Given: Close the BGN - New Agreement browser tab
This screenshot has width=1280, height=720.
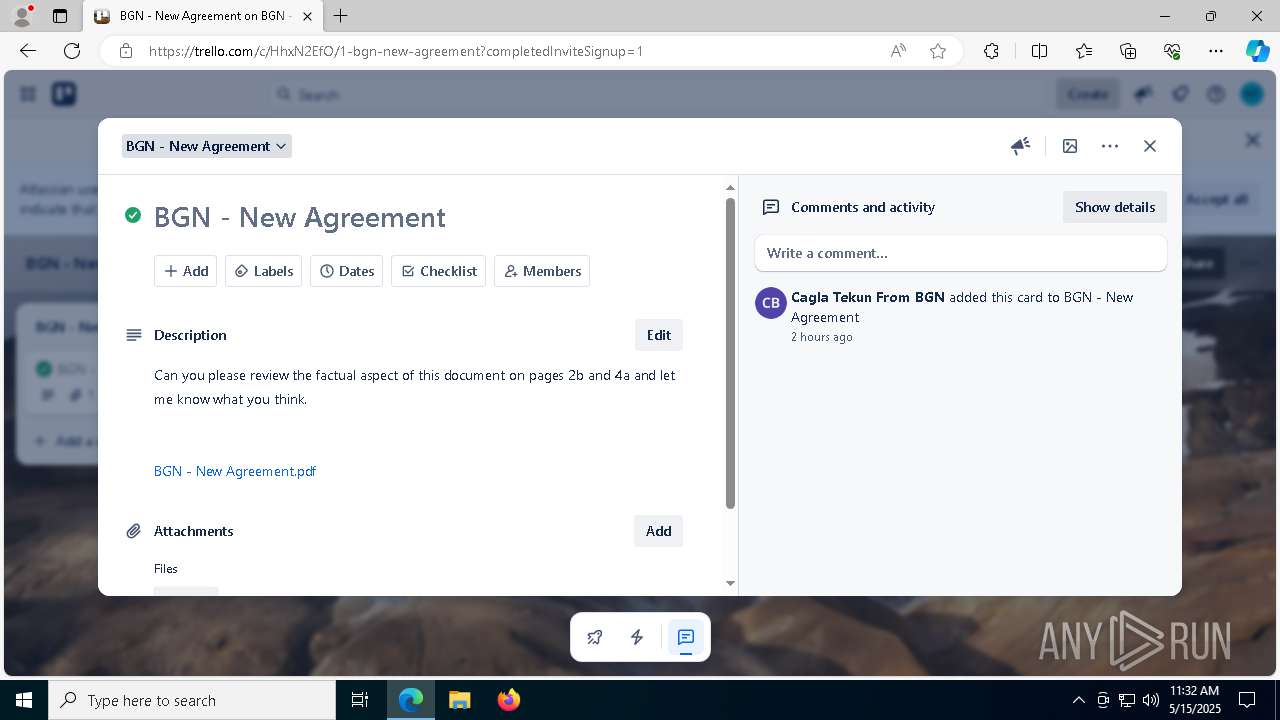Looking at the screenshot, I should [307, 16].
